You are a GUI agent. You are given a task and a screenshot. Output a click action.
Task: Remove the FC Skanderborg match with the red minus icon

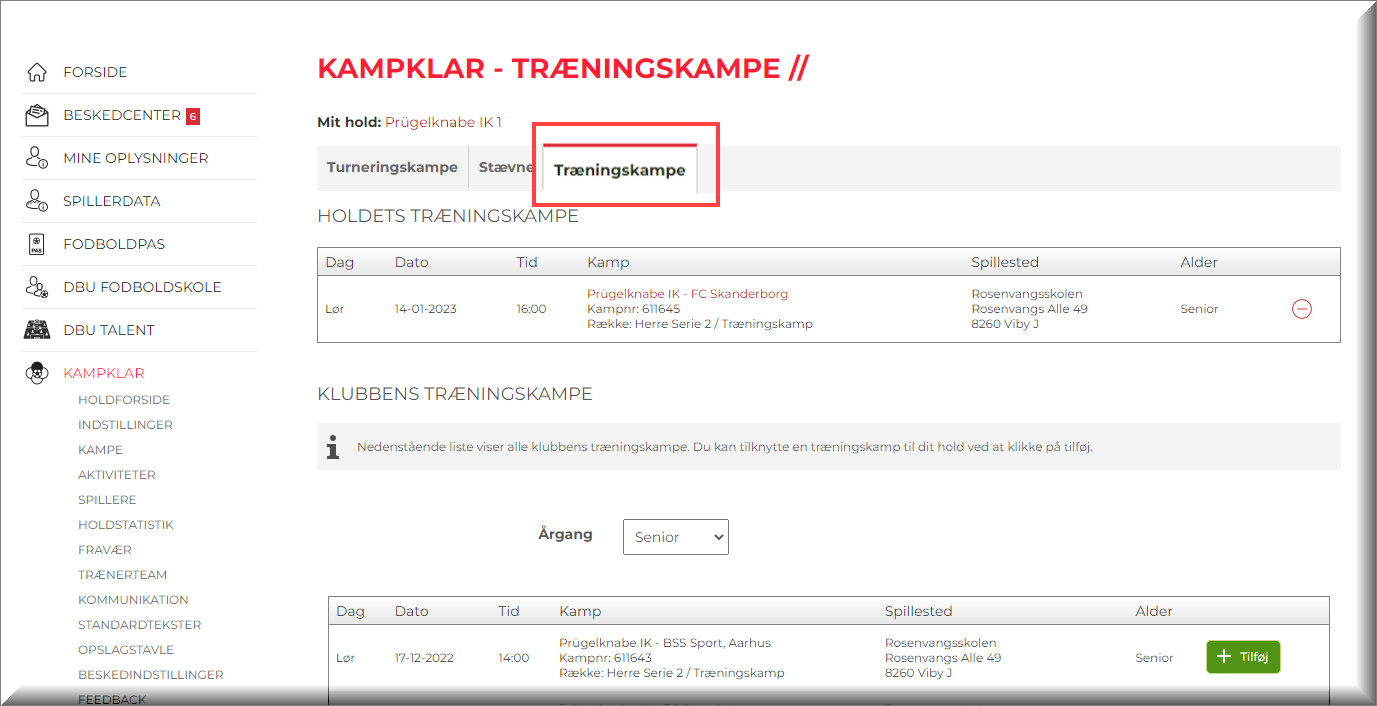[x=1301, y=309]
